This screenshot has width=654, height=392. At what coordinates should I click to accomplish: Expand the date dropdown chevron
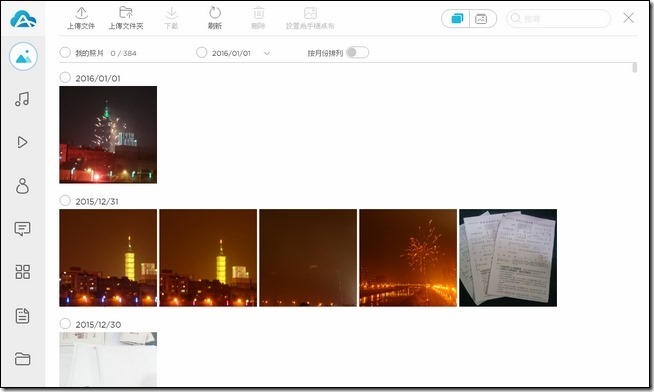[267, 53]
